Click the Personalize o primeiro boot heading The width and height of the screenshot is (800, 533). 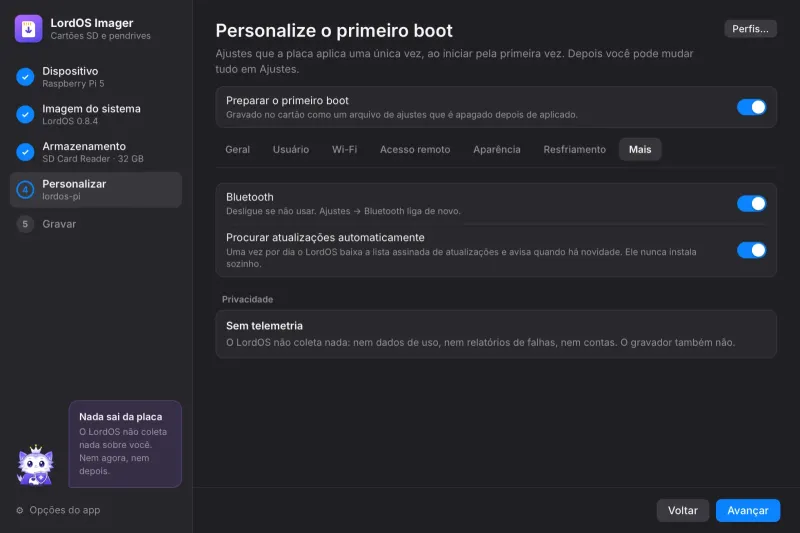334,31
